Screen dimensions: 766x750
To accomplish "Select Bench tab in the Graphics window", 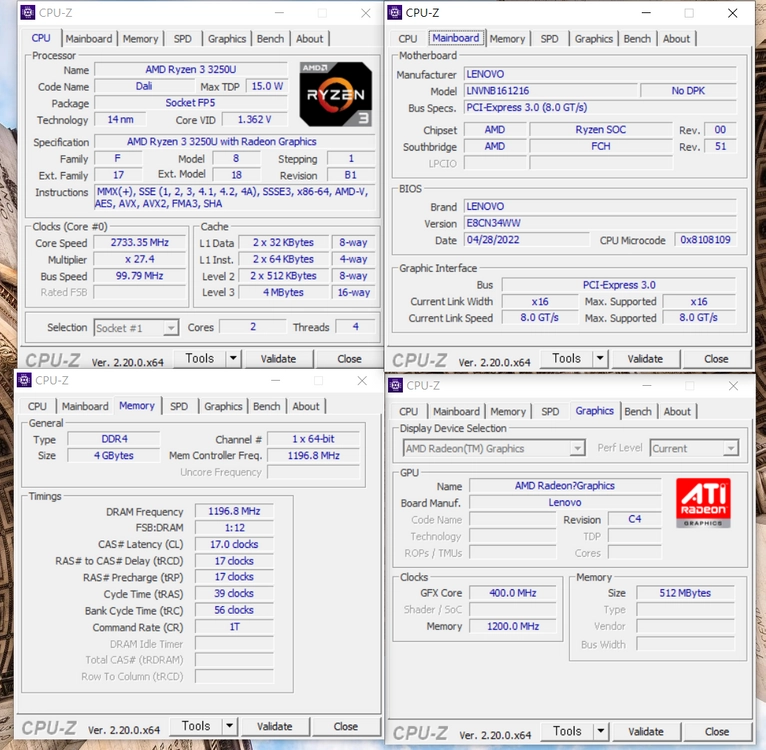I will pos(638,411).
